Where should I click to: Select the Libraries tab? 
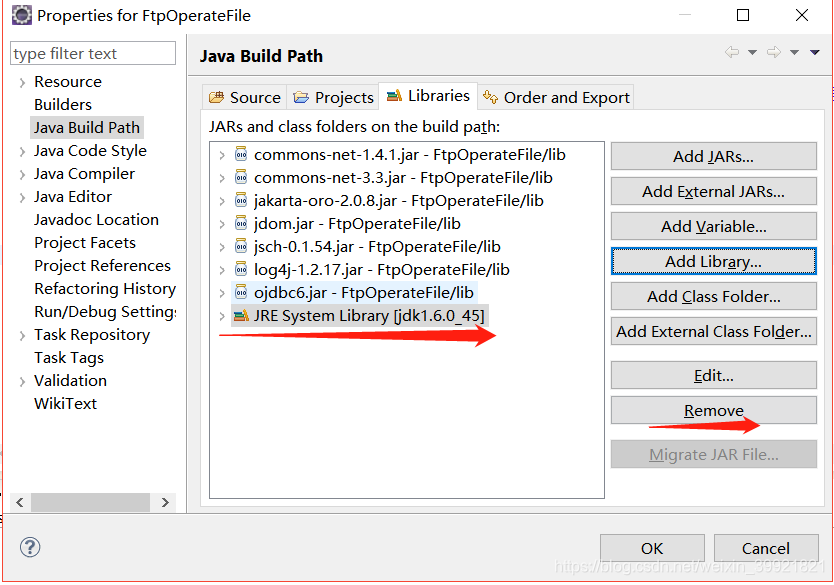pos(428,96)
